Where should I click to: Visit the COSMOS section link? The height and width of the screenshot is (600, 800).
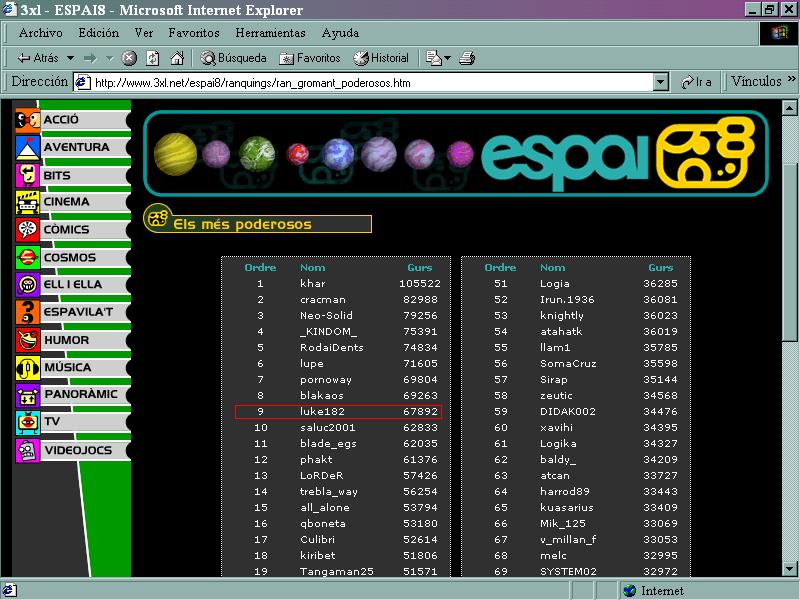[70, 258]
